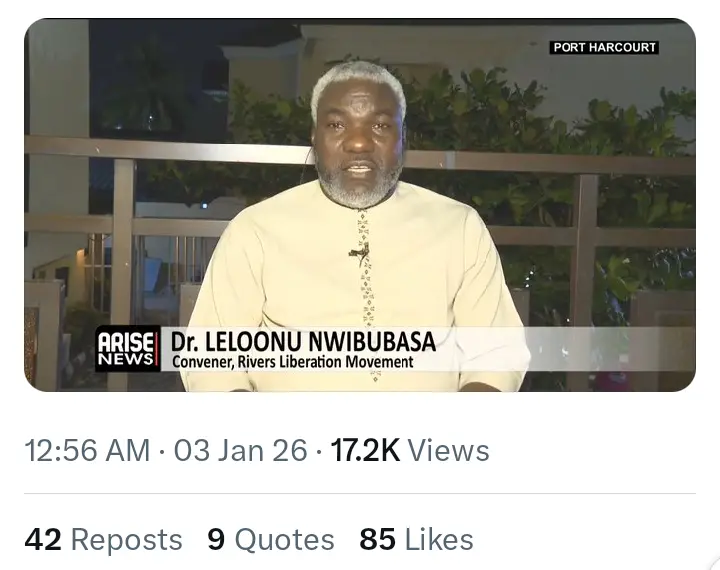Click the Reposts label
Viewport: 720px width, 570px height.
point(126,540)
